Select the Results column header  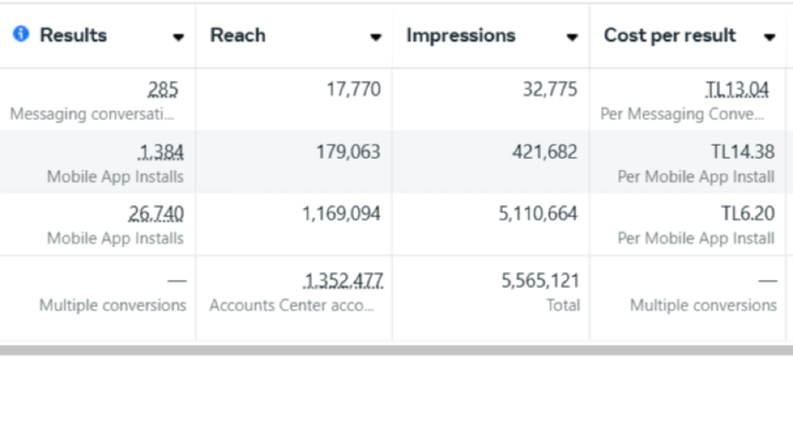tap(73, 35)
